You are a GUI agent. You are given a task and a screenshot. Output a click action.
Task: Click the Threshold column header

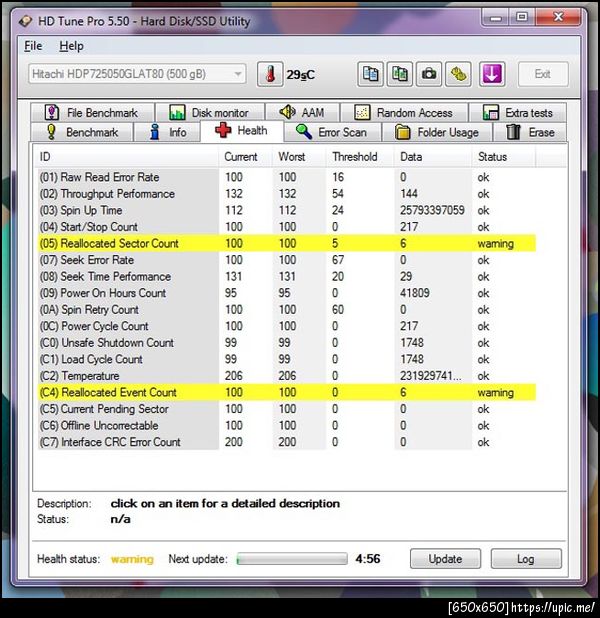tap(360, 157)
